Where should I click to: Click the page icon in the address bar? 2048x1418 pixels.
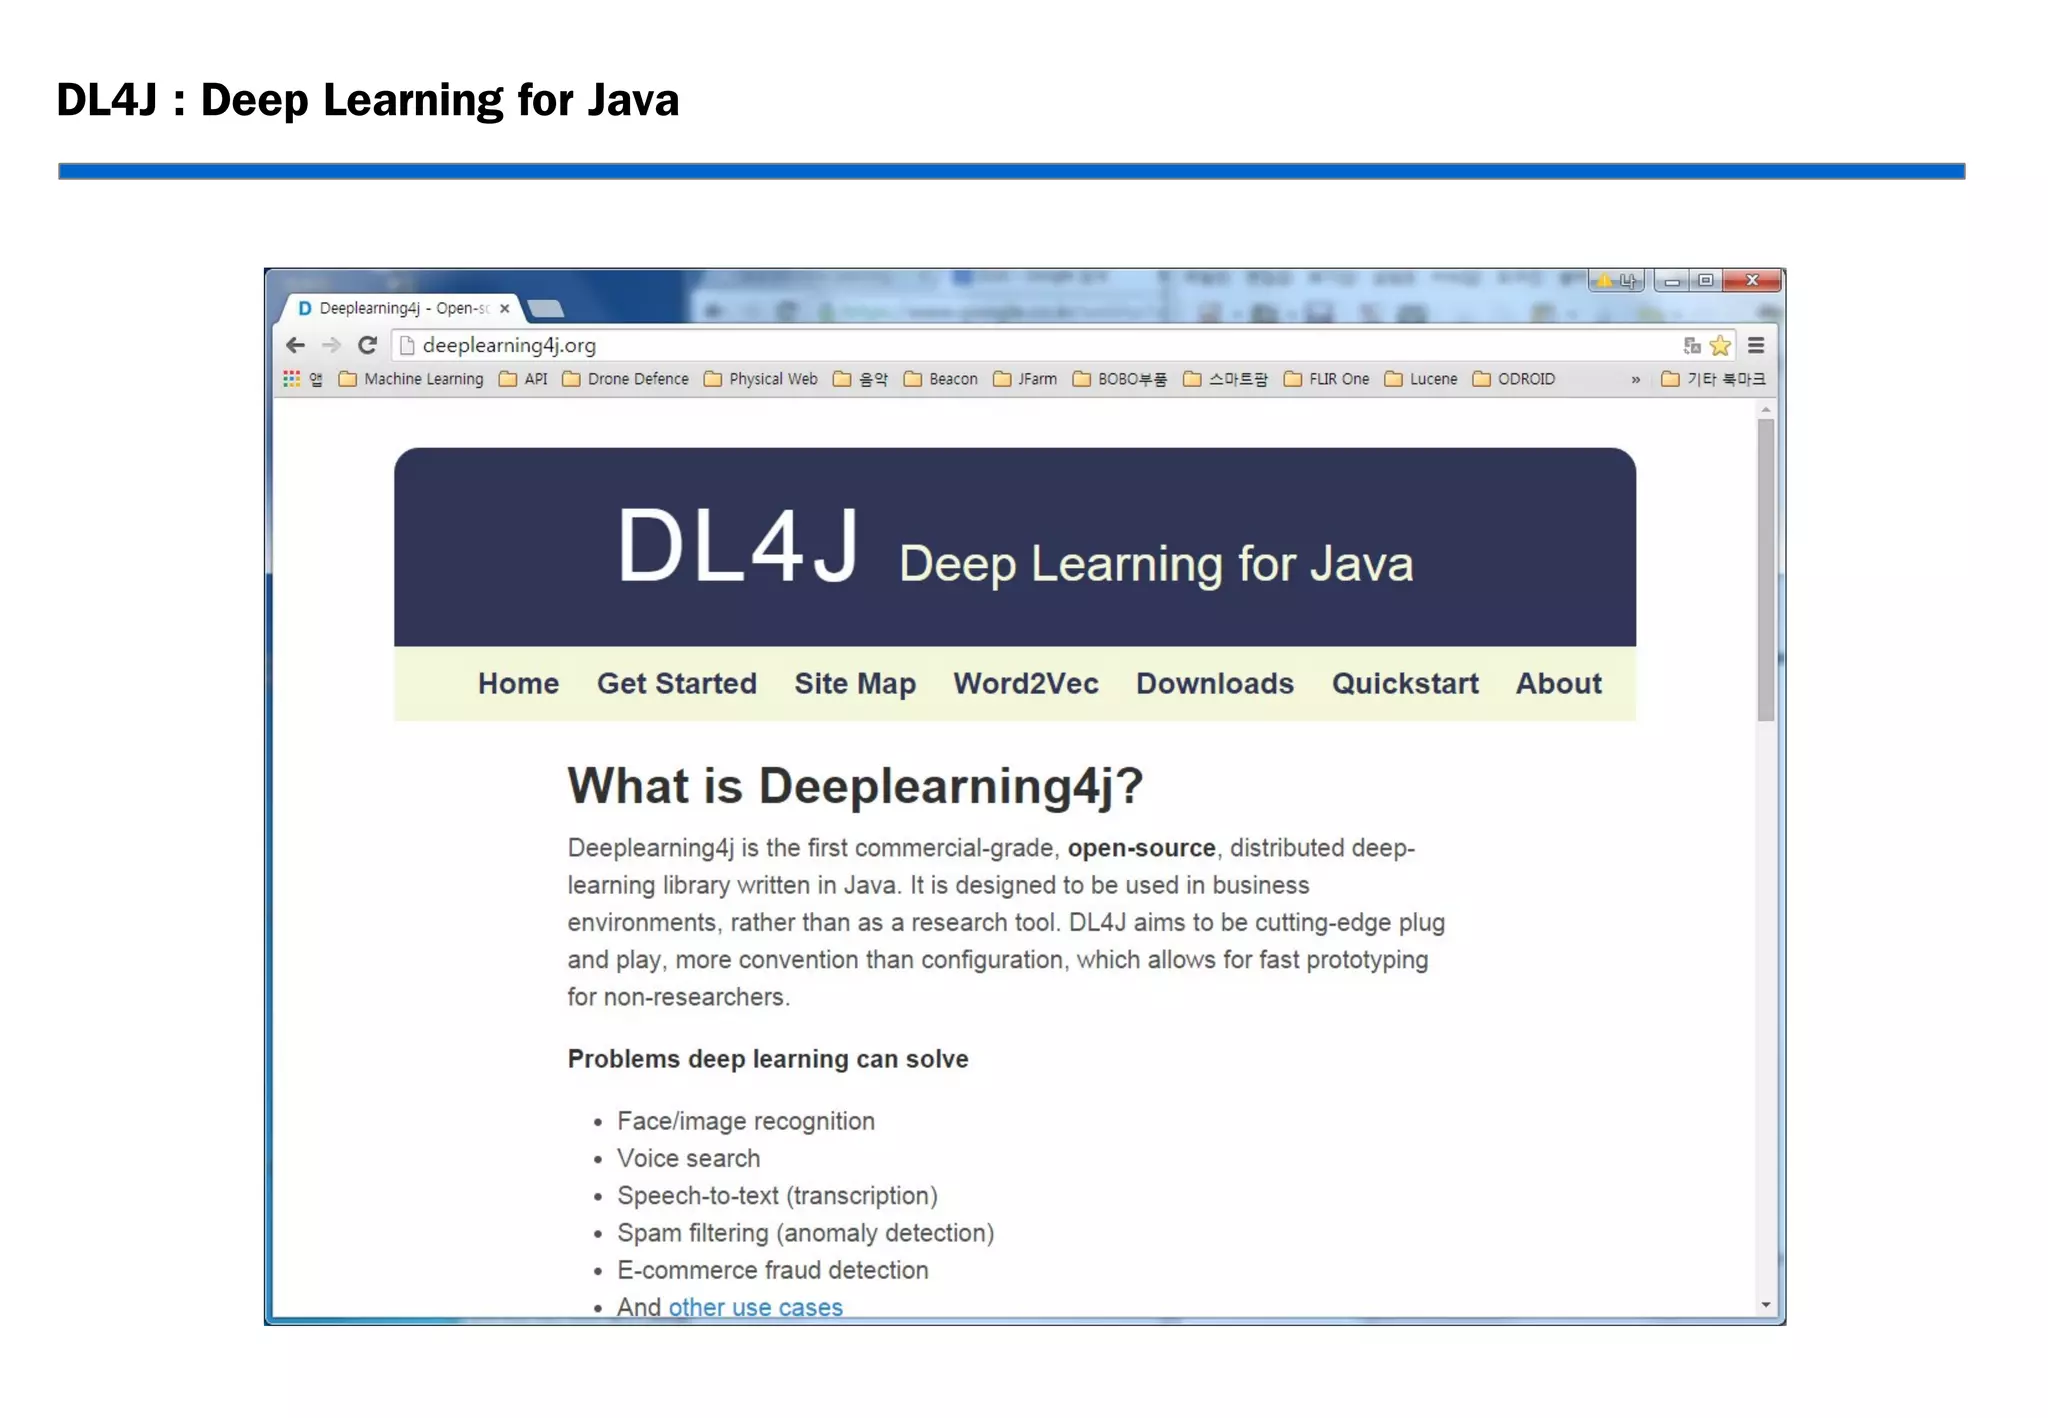[x=407, y=345]
